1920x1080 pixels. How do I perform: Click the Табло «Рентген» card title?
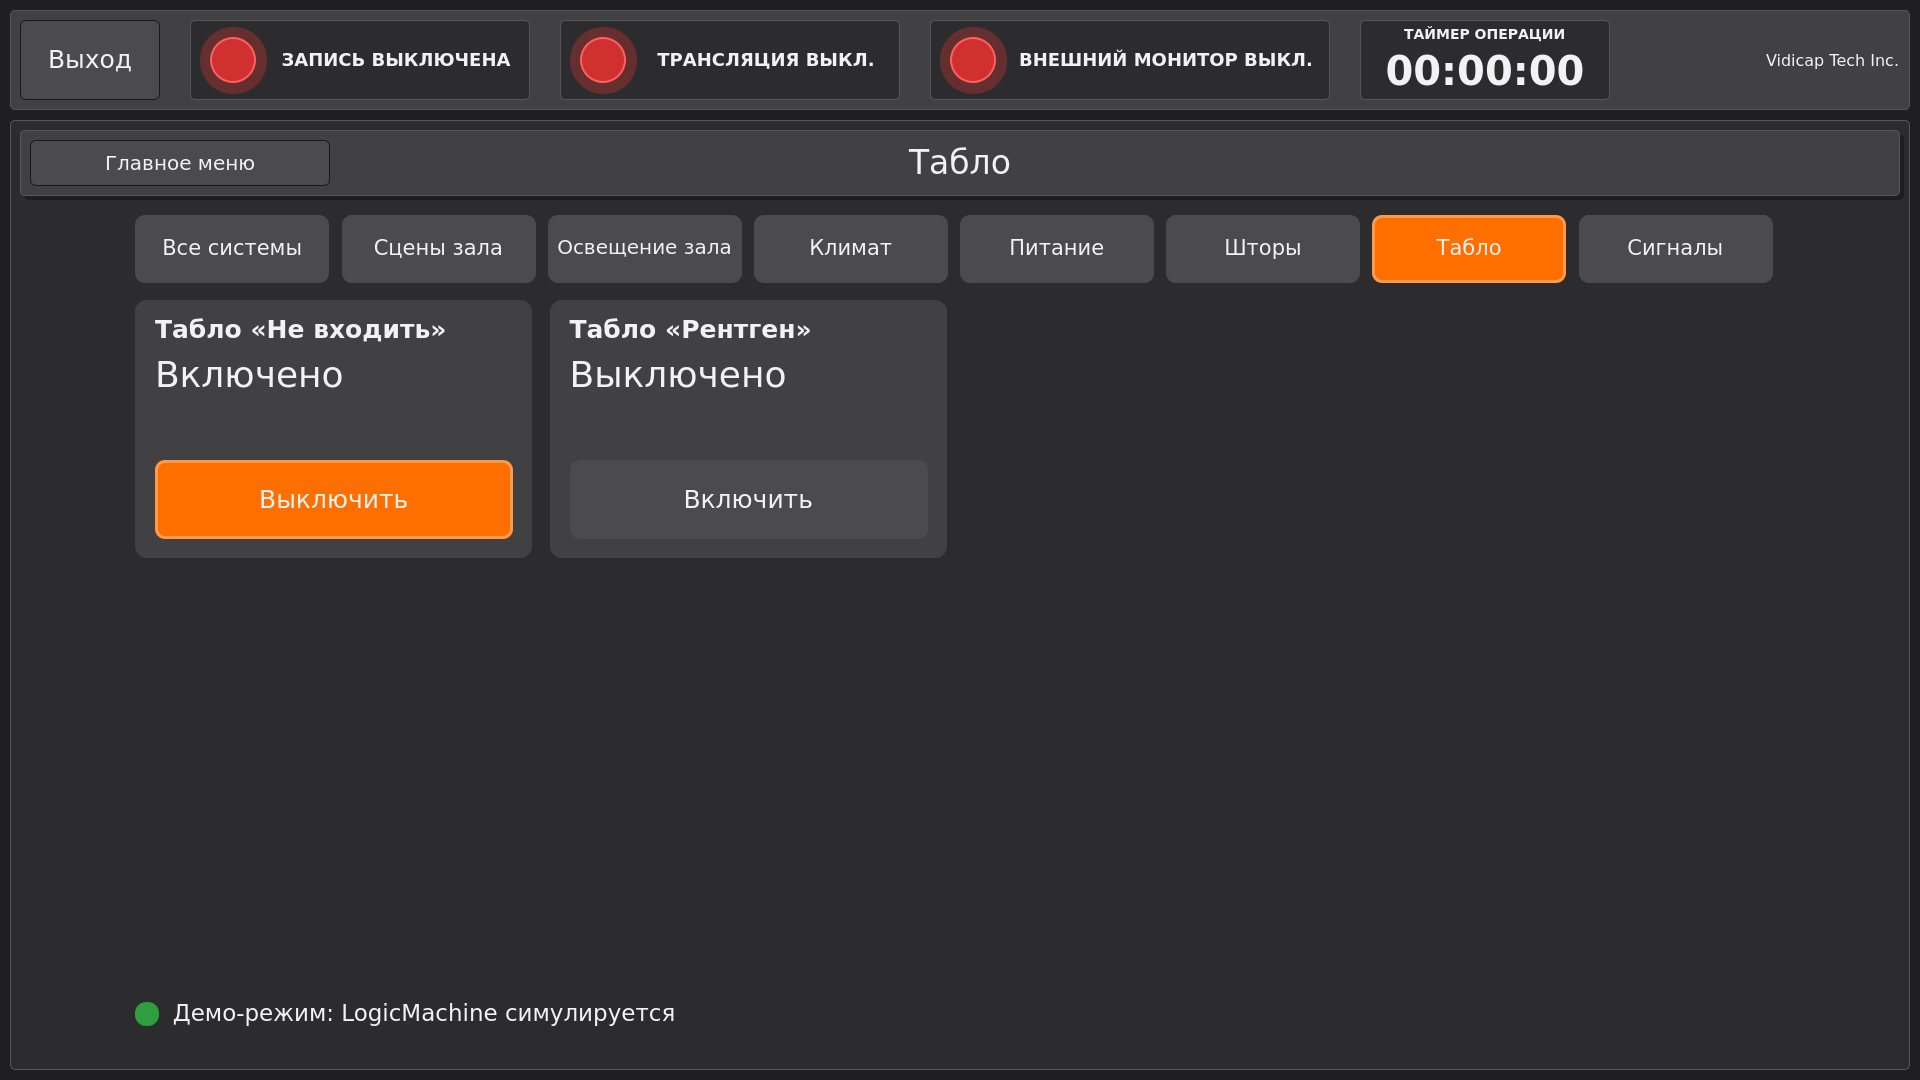click(690, 330)
